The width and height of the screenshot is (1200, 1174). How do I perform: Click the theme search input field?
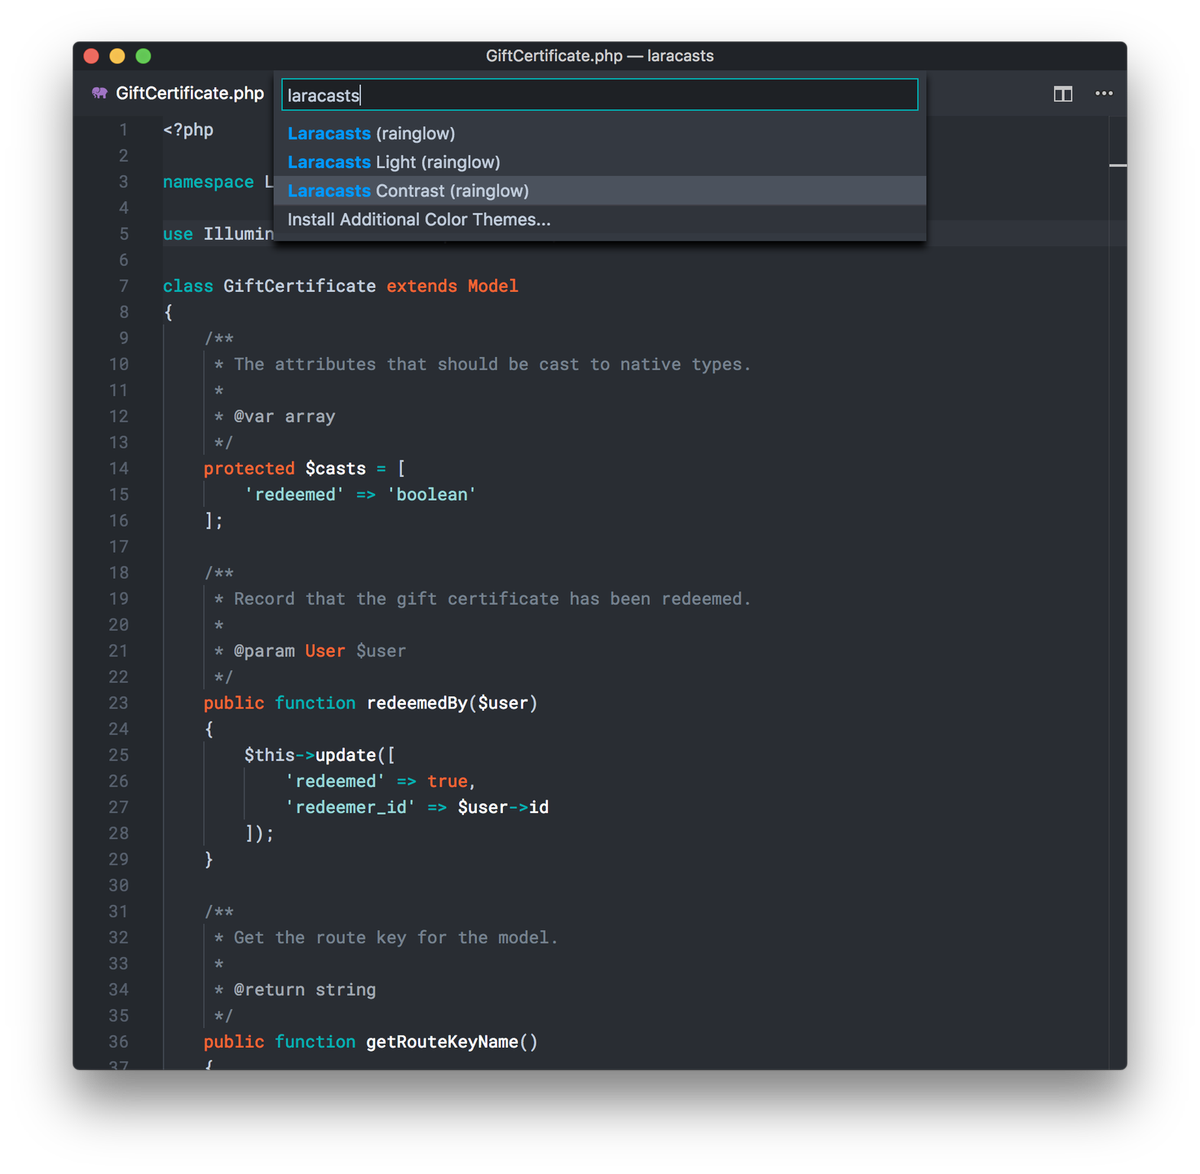pos(600,95)
